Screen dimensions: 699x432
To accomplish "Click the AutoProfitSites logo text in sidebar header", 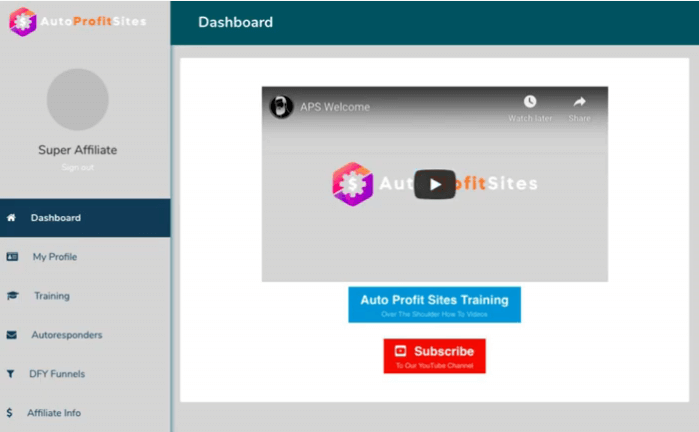I will 93,21.
